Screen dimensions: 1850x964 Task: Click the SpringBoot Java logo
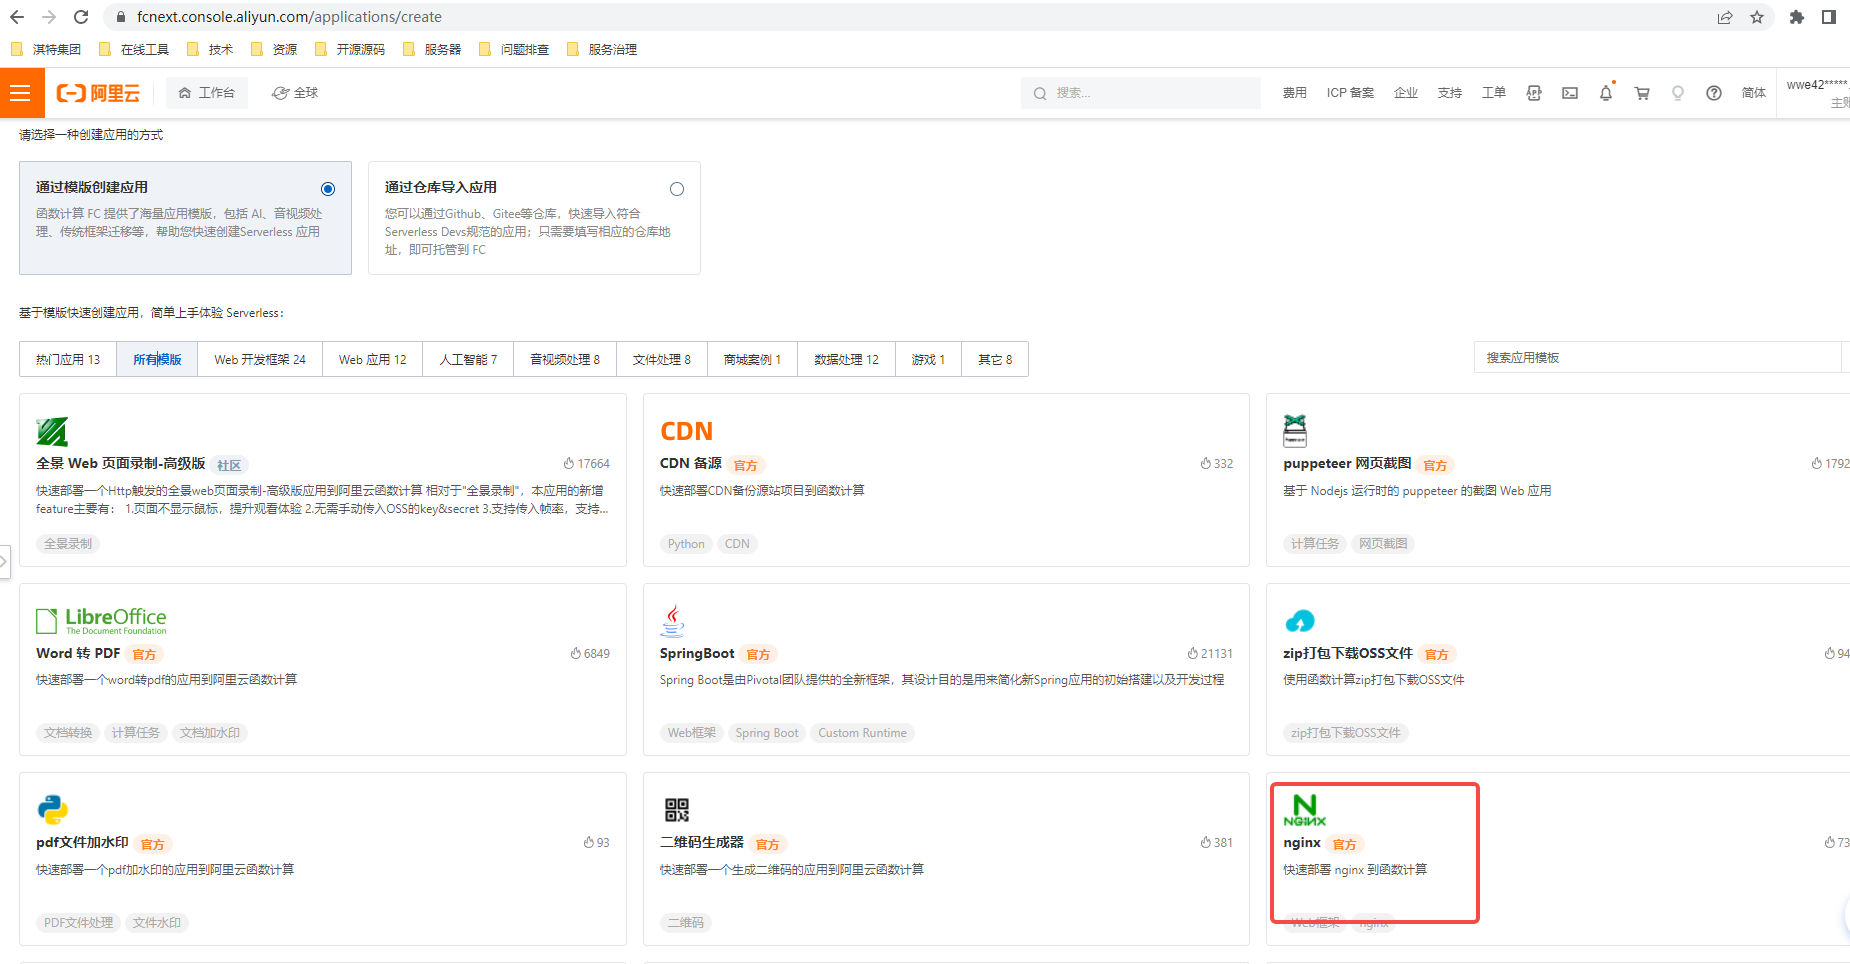673,620
